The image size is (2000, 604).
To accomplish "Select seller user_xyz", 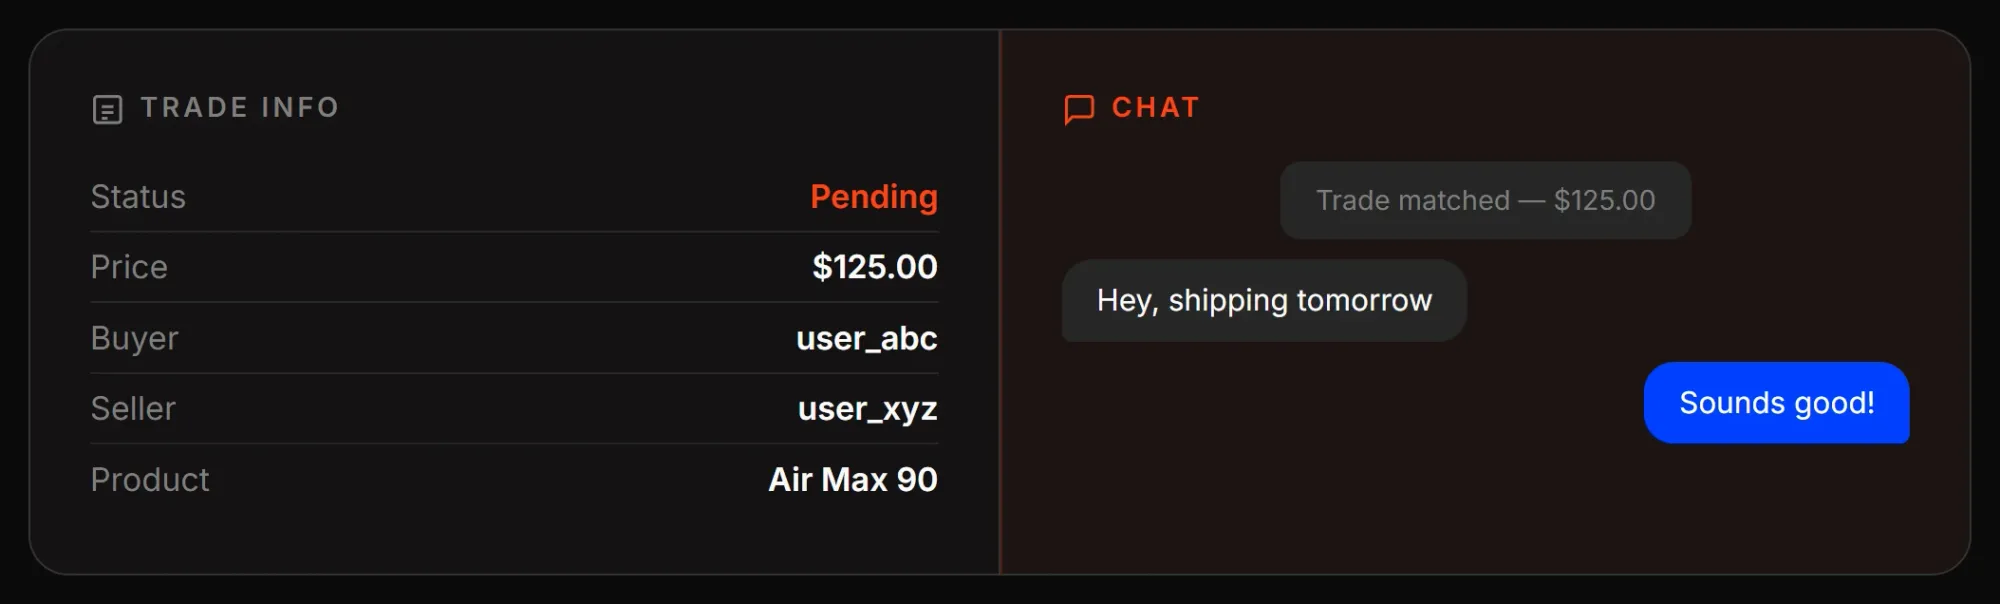I will (x=867, y=408).
